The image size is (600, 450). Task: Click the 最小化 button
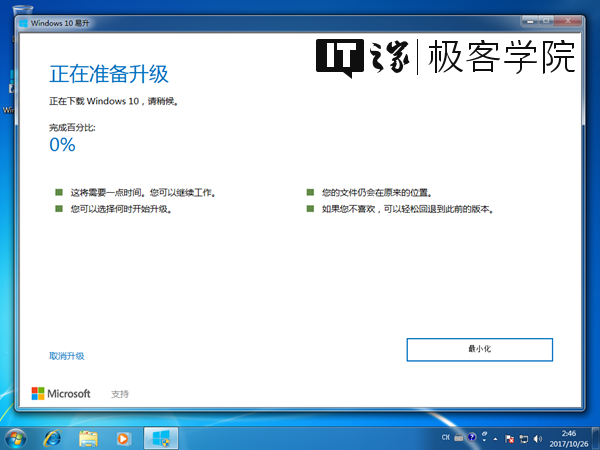[479, 349]
